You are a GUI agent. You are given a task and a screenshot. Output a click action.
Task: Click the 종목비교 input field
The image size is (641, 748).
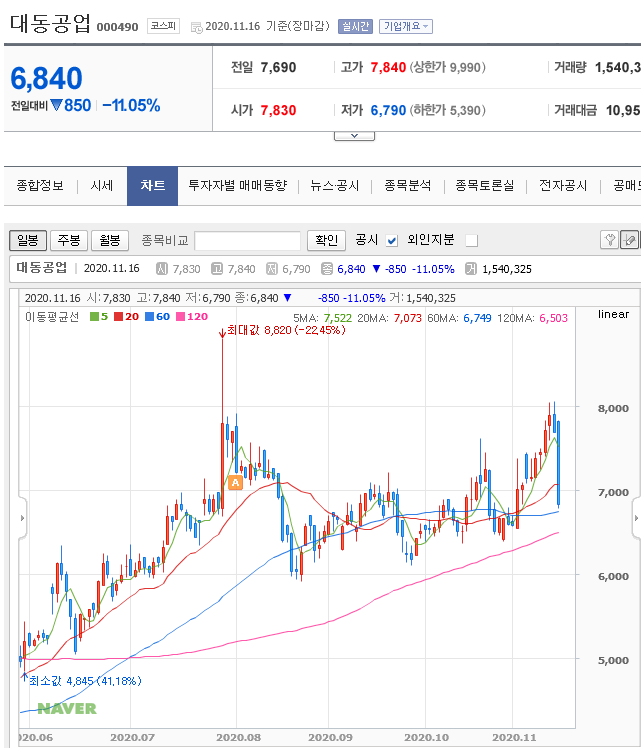click(x=247, y=240)
